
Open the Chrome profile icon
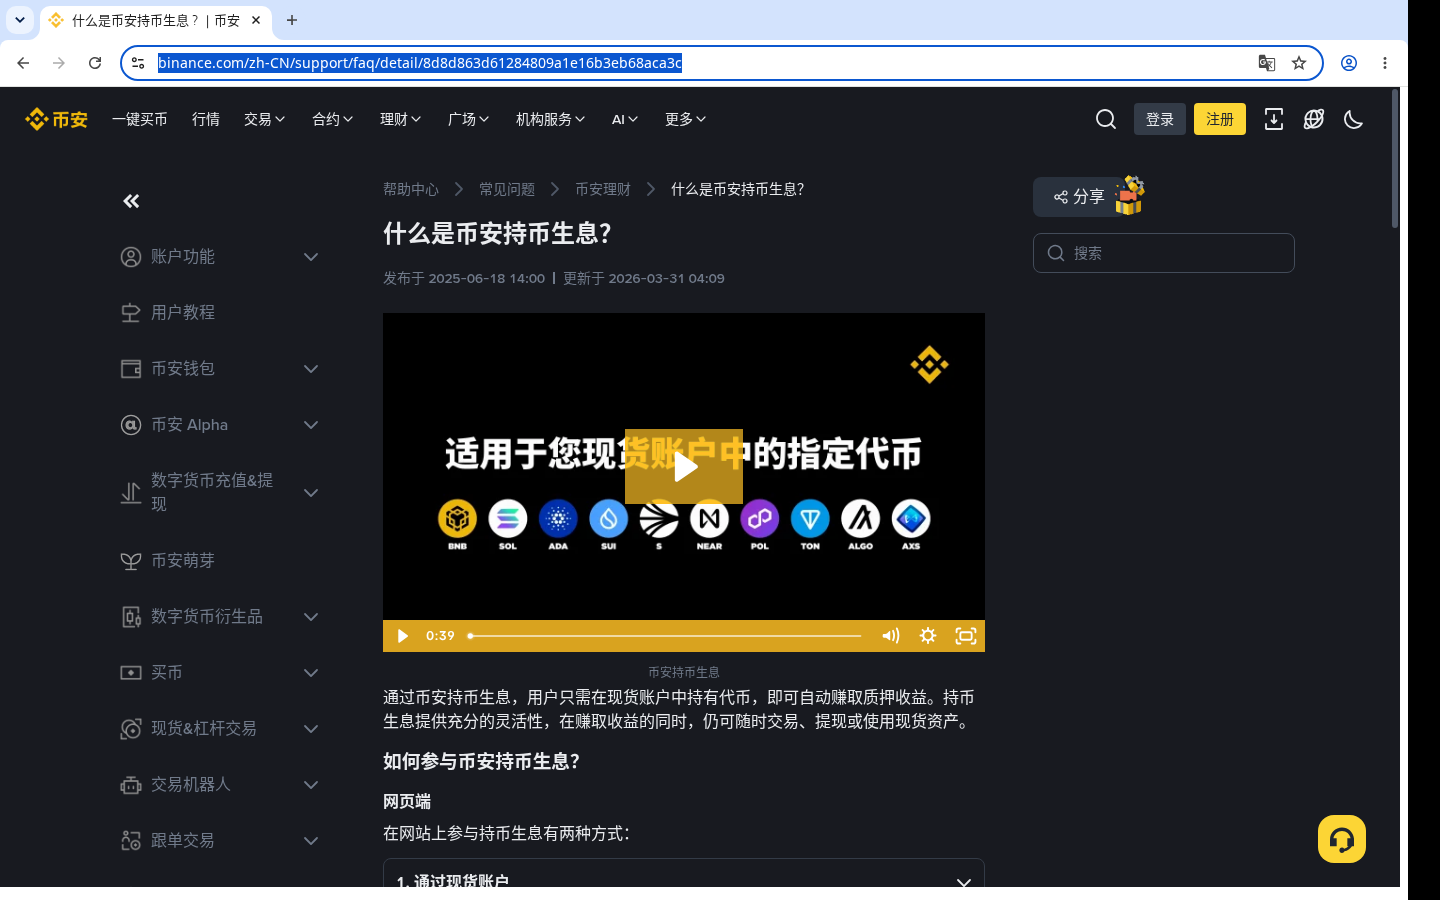click(x=1349, y=63)
